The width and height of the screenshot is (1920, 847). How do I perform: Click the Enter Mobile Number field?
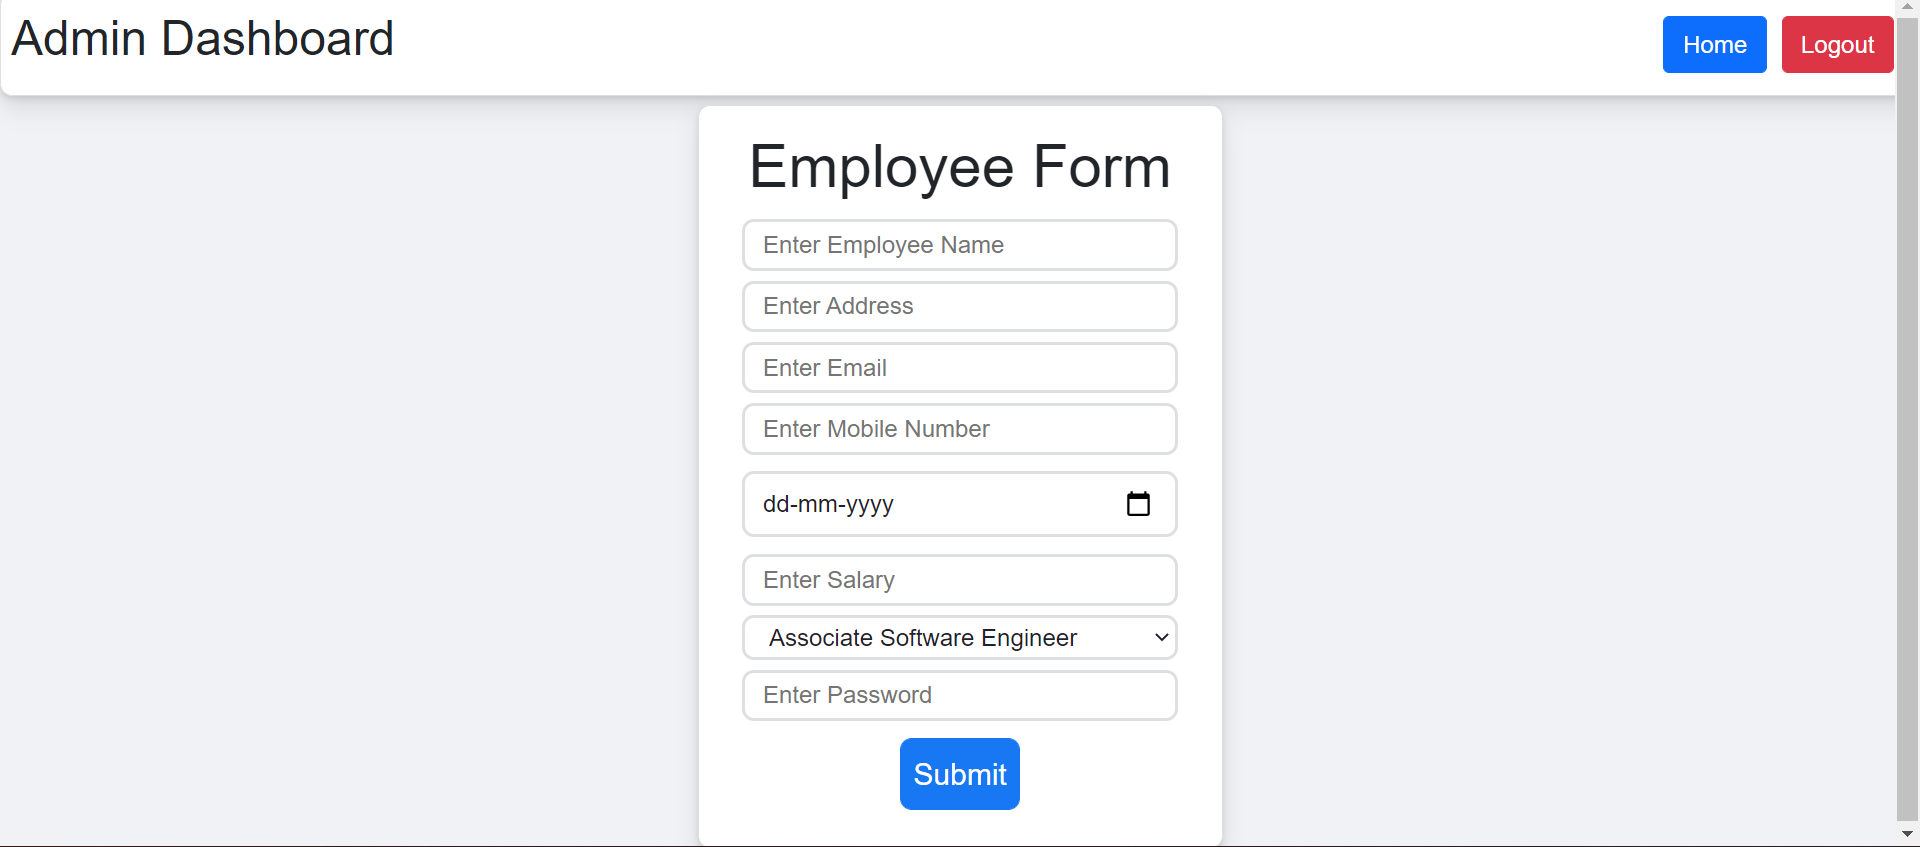click(x=959, y=429)
